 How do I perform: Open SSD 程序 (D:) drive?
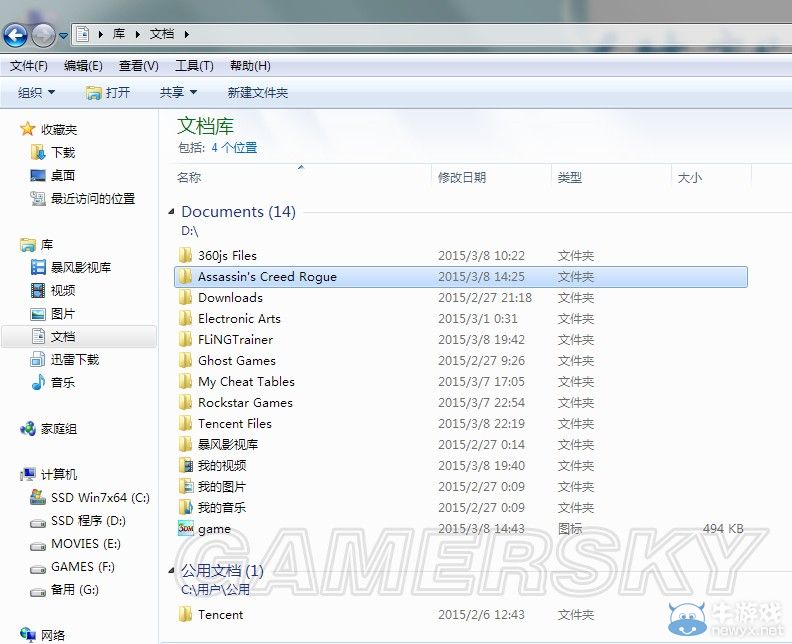[88, 520]
